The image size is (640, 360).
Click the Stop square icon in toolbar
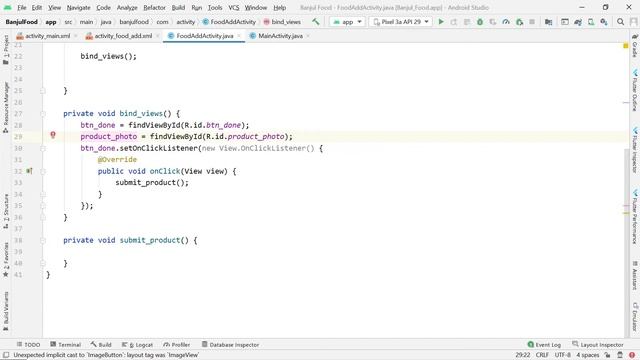tap(532, 22)
